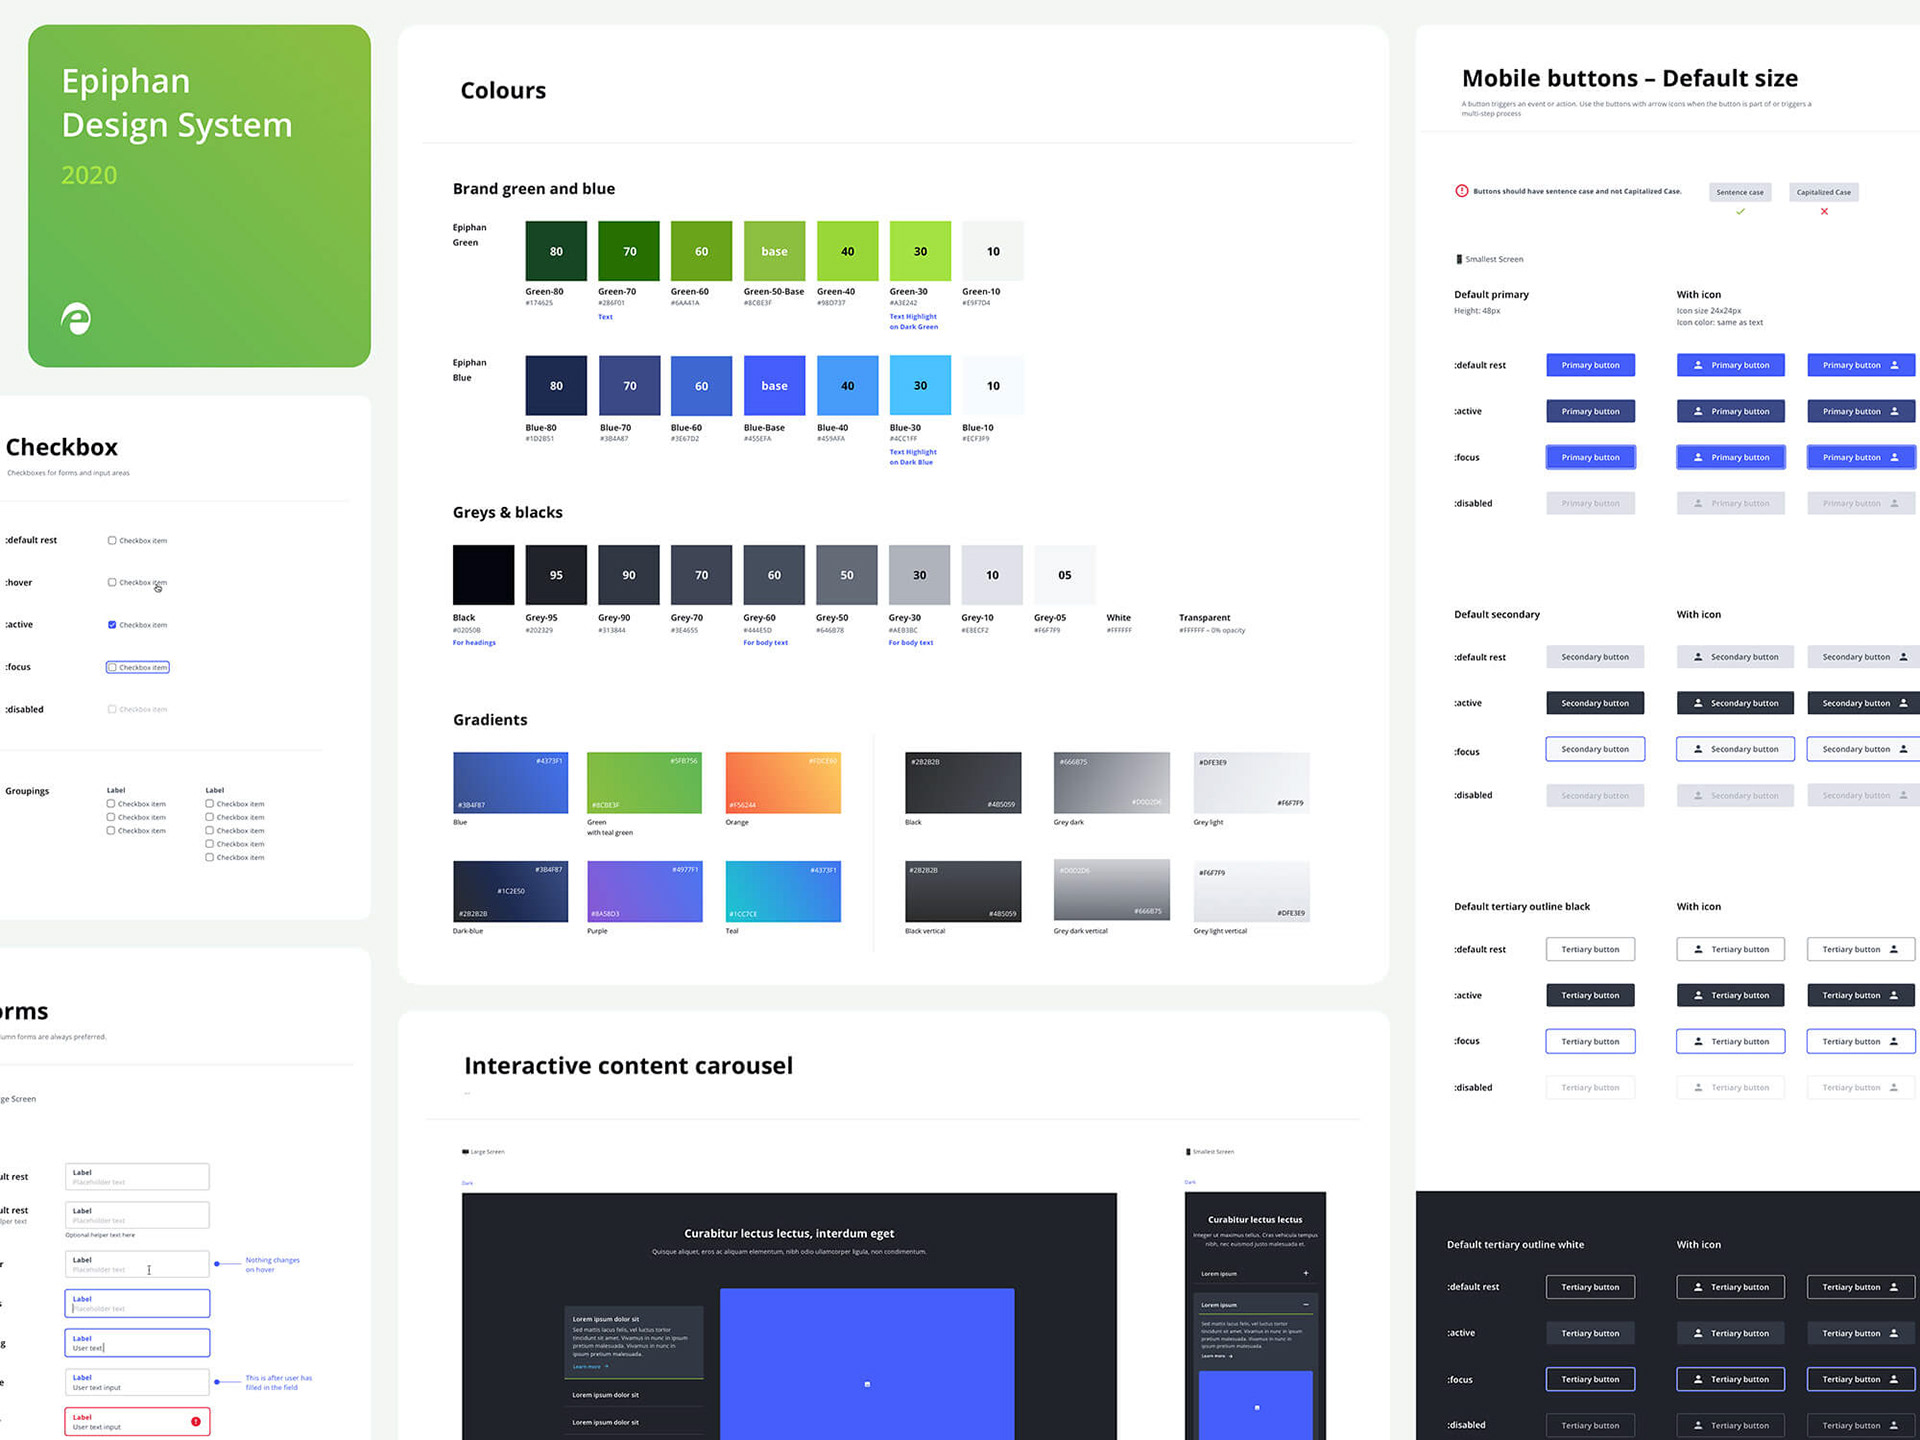This screenshot has height=1440, width=1920.
Task: Click the Sentence case tag
Action: tap(1740, 192)
